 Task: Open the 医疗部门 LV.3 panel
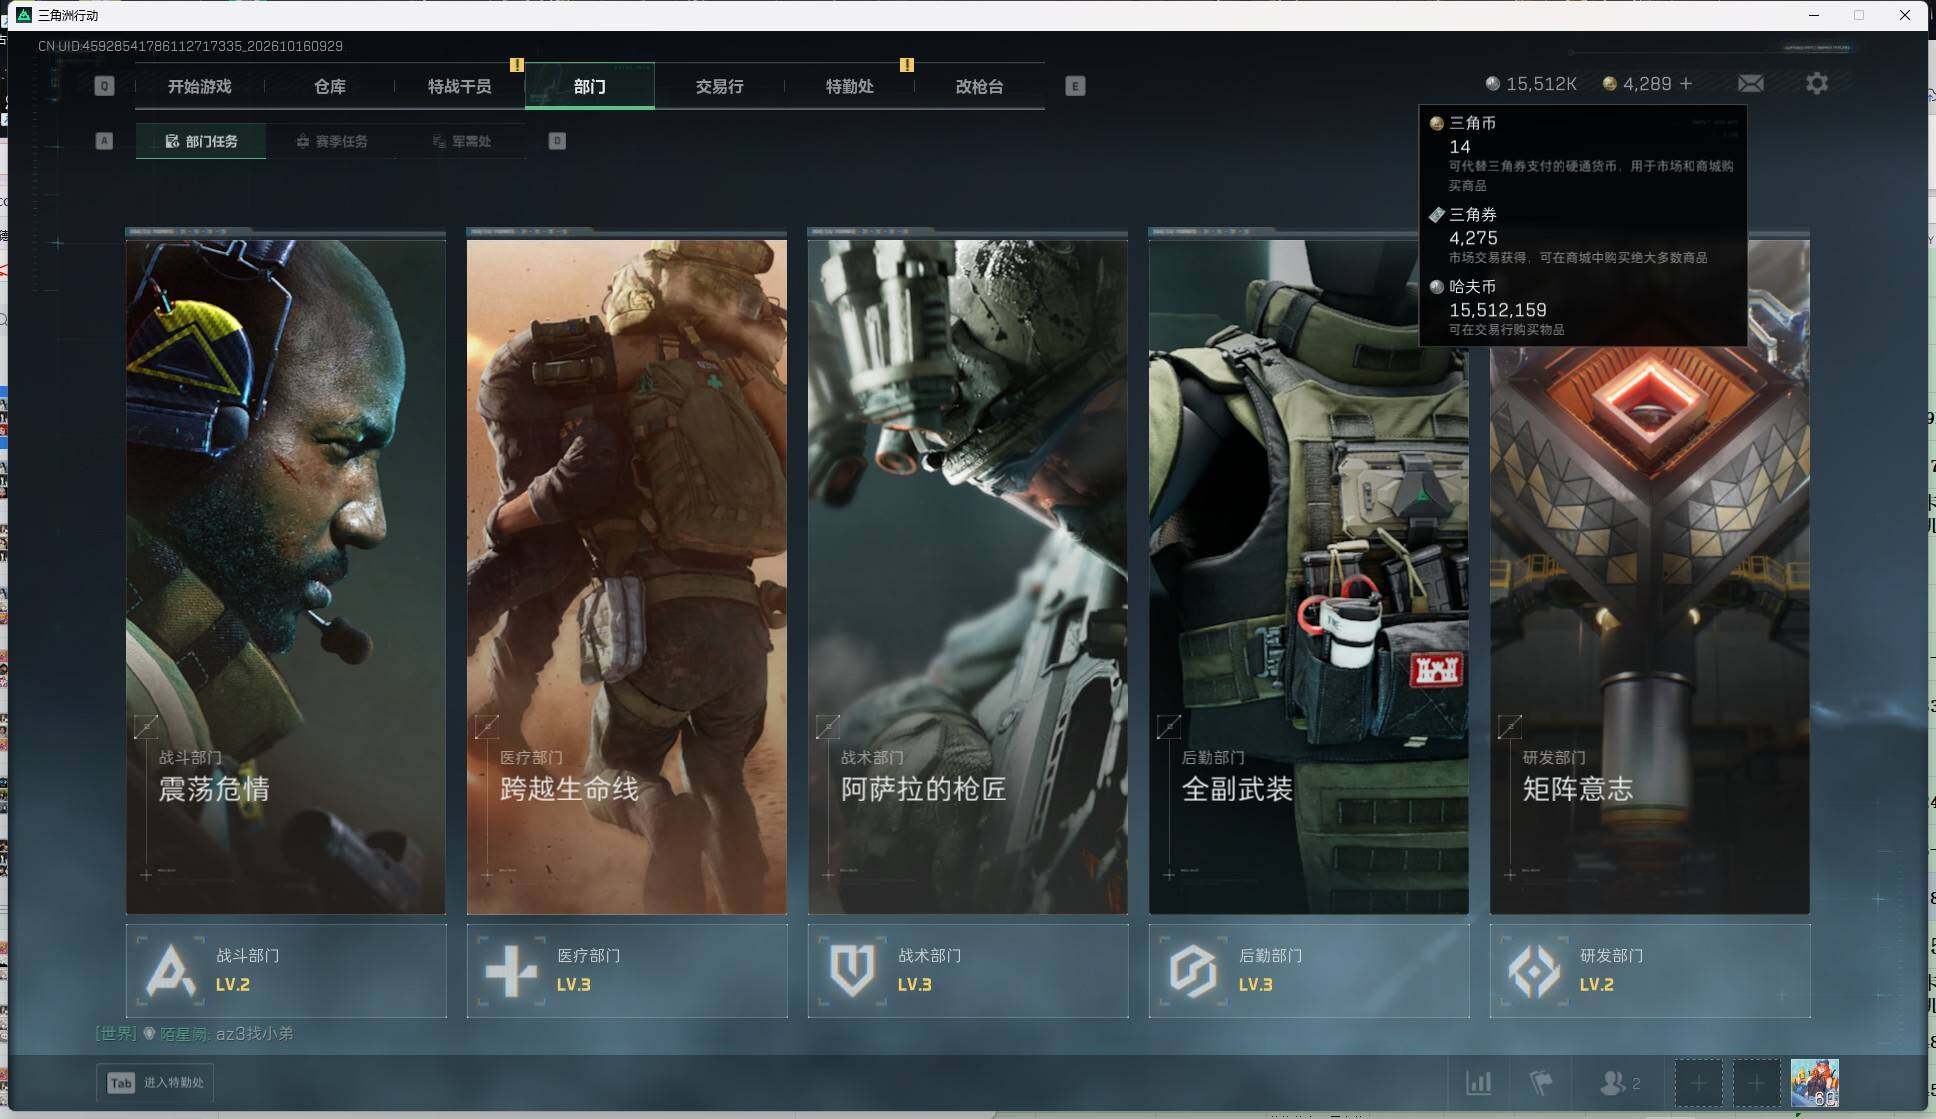(x=627, y=971)
